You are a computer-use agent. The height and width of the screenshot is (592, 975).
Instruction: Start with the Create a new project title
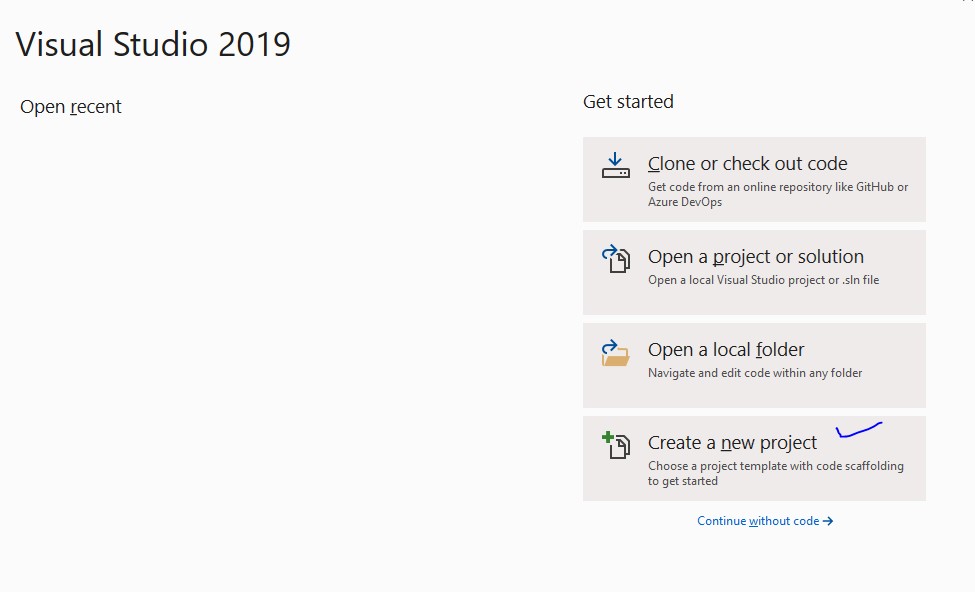[x=732, y=443]
